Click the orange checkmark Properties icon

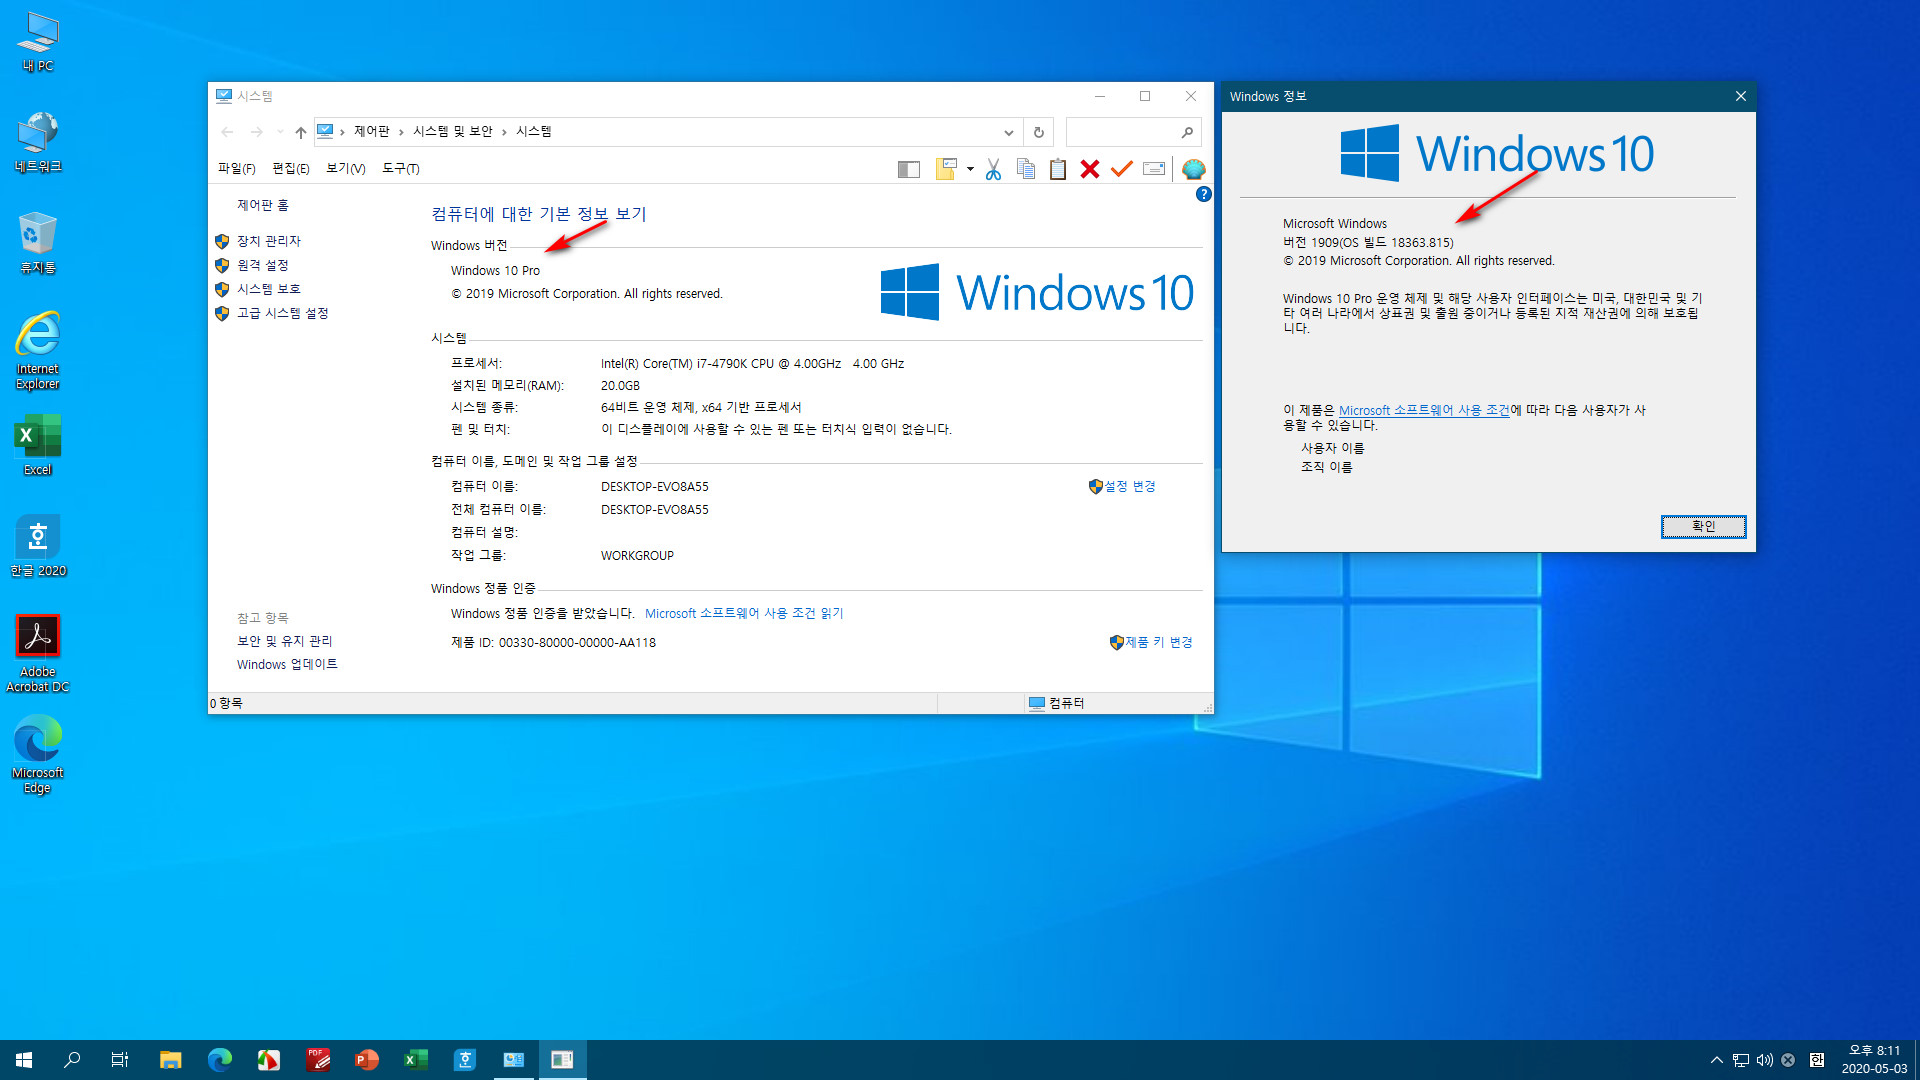pyautogui.click(x=1122, y=169)
